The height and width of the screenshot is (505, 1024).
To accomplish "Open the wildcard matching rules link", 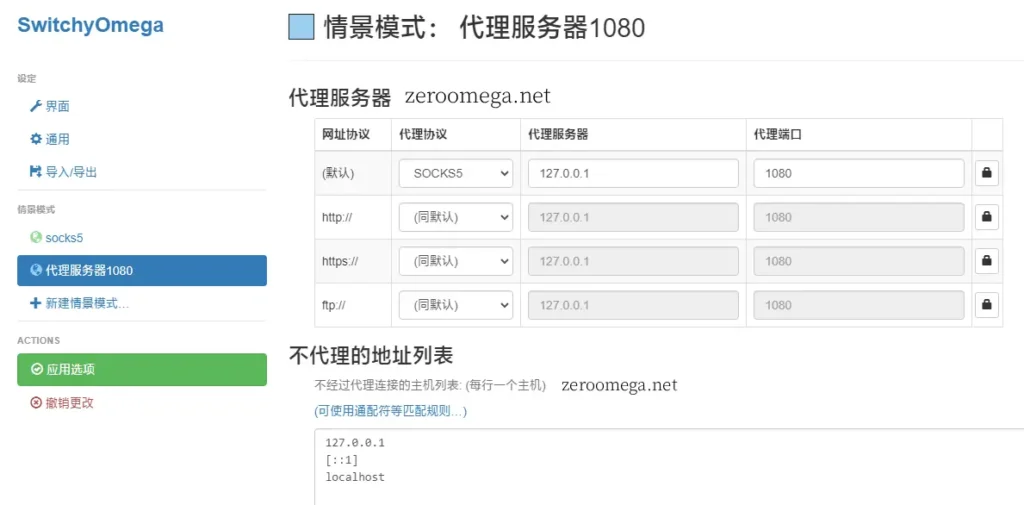I will click(390, 411).
